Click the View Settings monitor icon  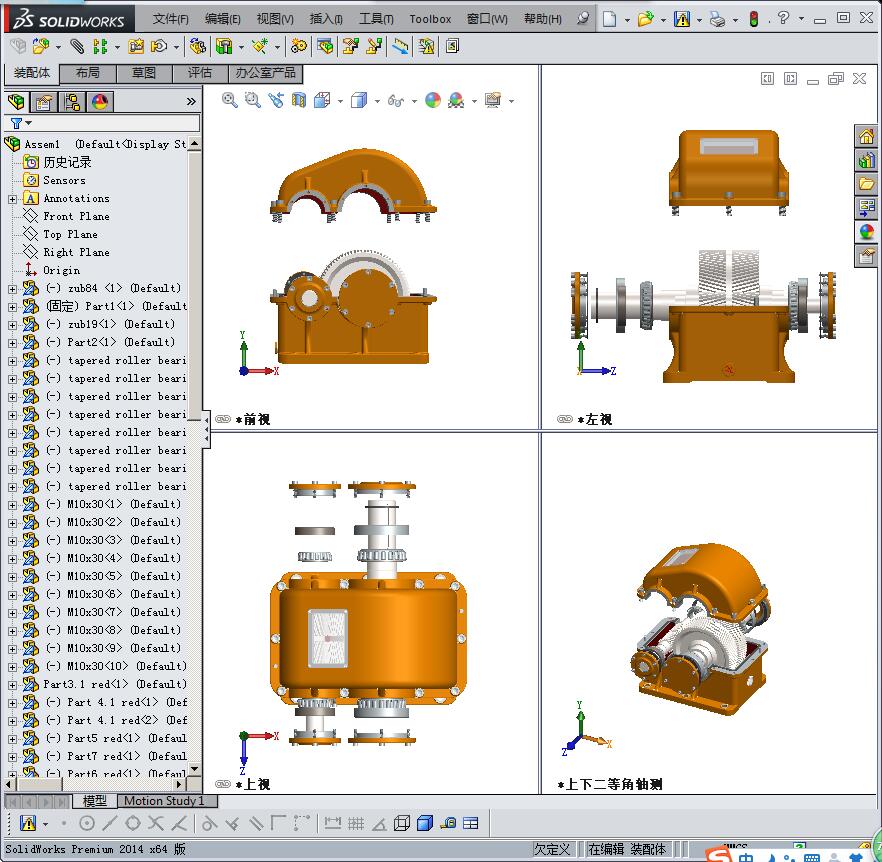pyautogui.click(x=493, y=100)
